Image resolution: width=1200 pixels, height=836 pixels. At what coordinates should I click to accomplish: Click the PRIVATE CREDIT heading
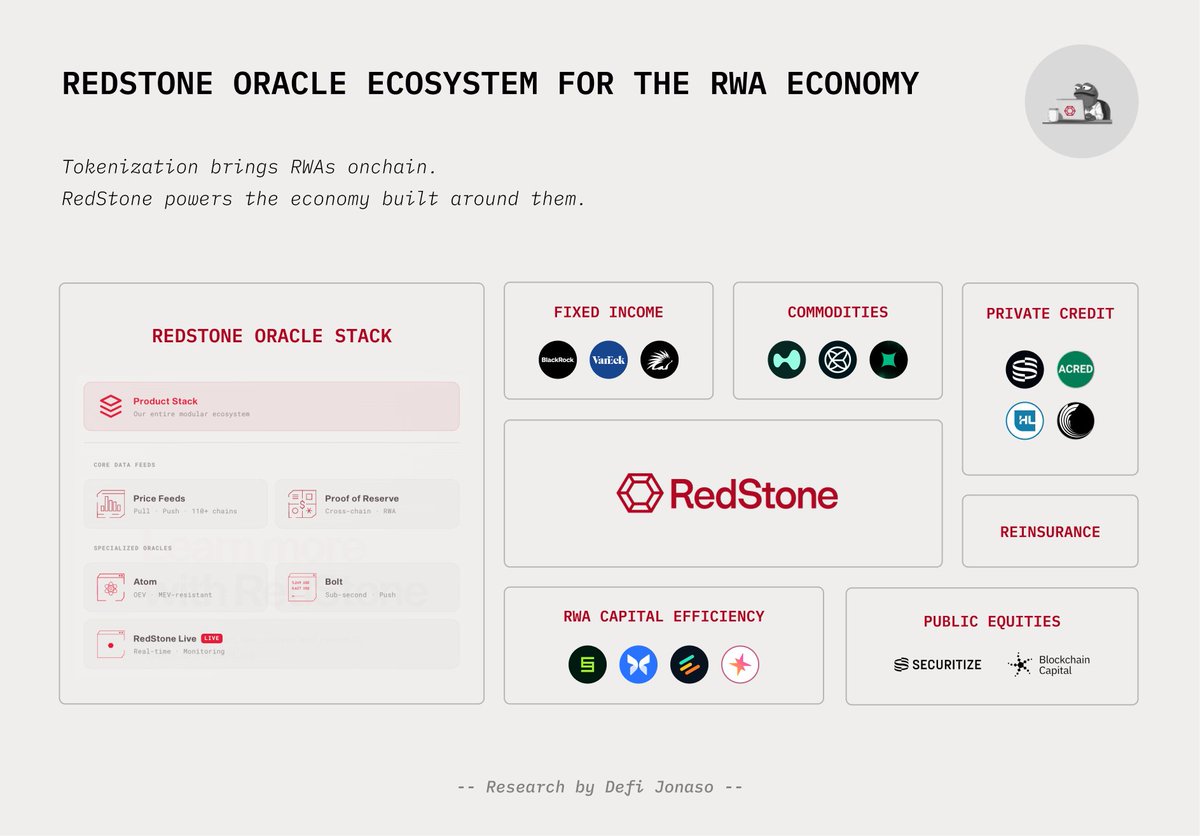pyautogui.click(x=1050, y=313)
